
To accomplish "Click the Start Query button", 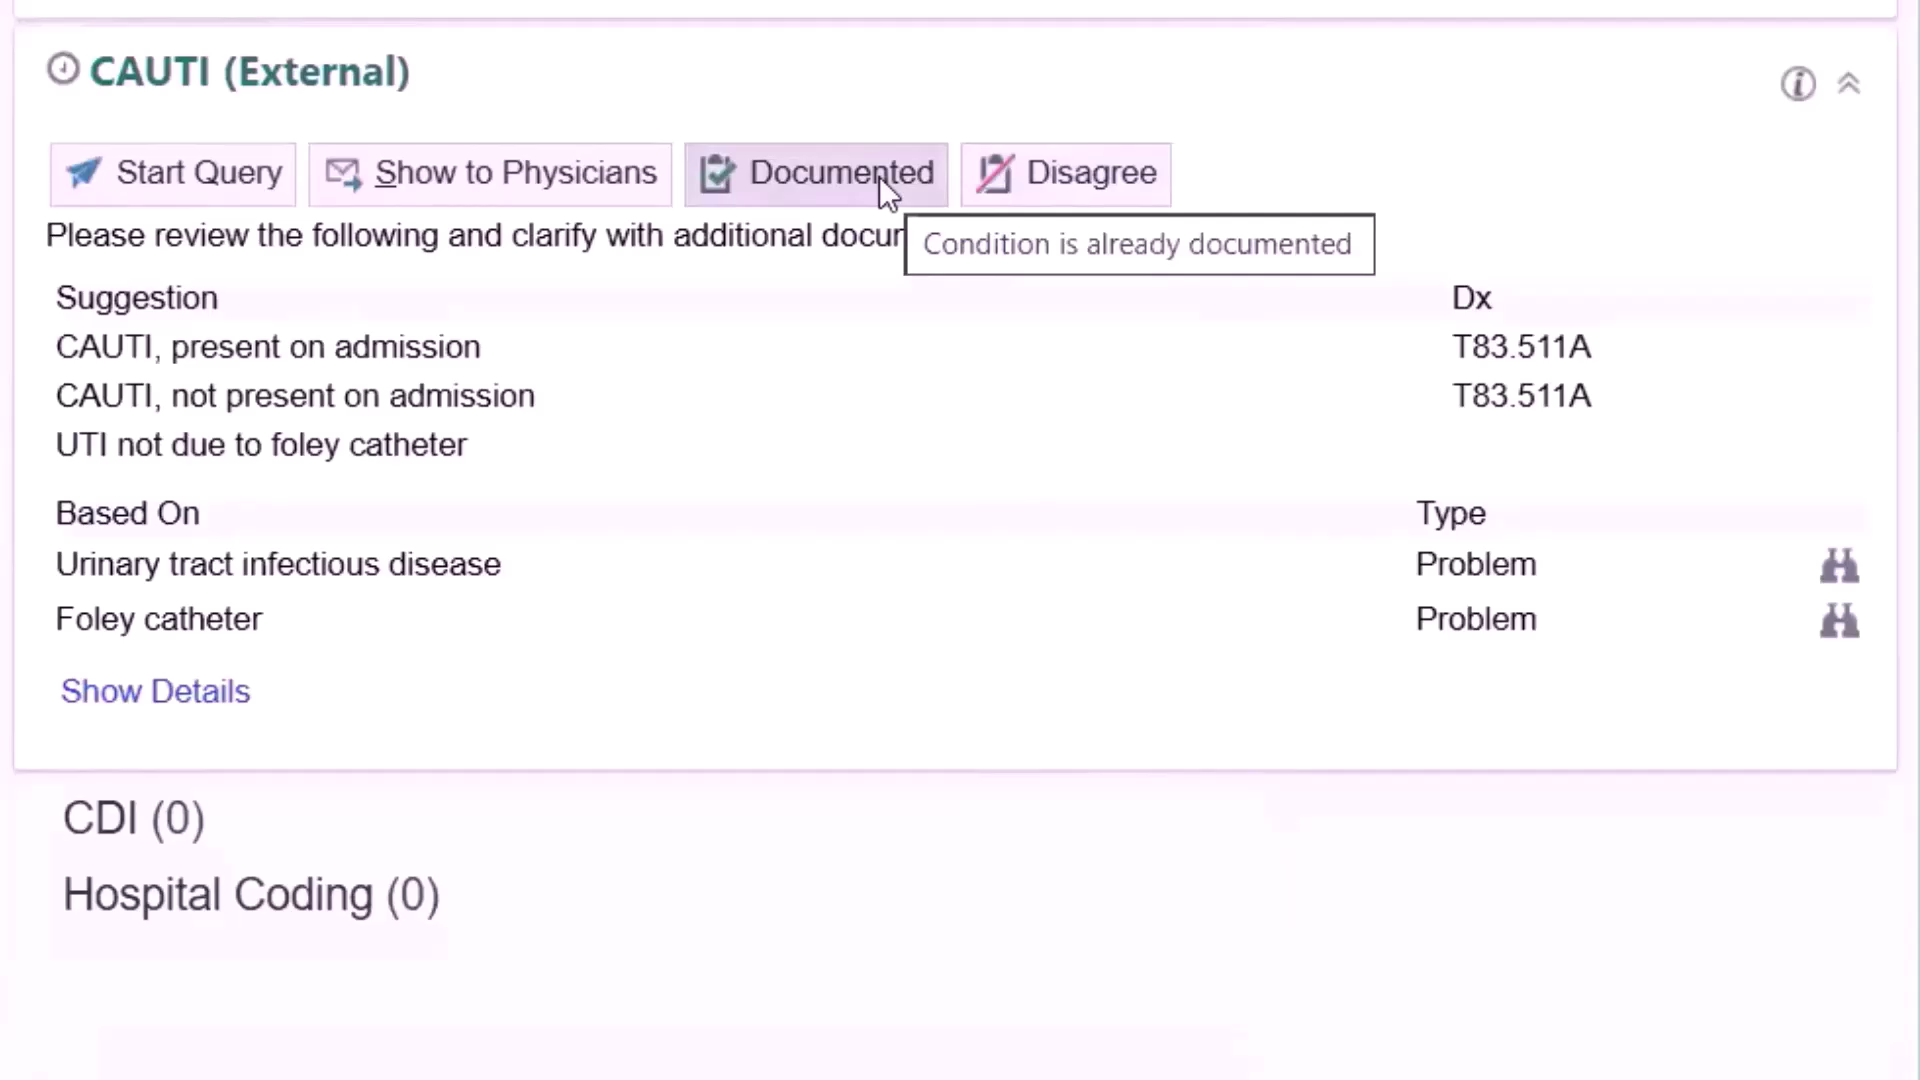I will pos(173,174).
